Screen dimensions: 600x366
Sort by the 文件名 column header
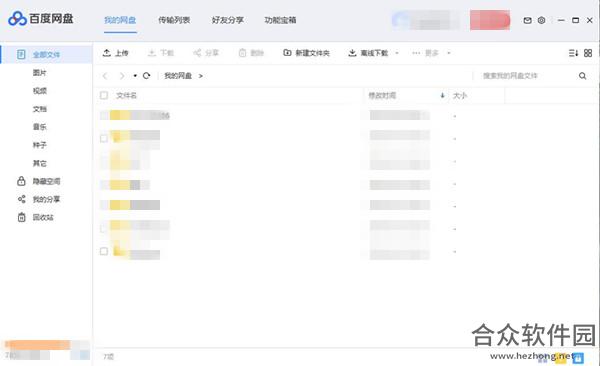coord(126,95)
